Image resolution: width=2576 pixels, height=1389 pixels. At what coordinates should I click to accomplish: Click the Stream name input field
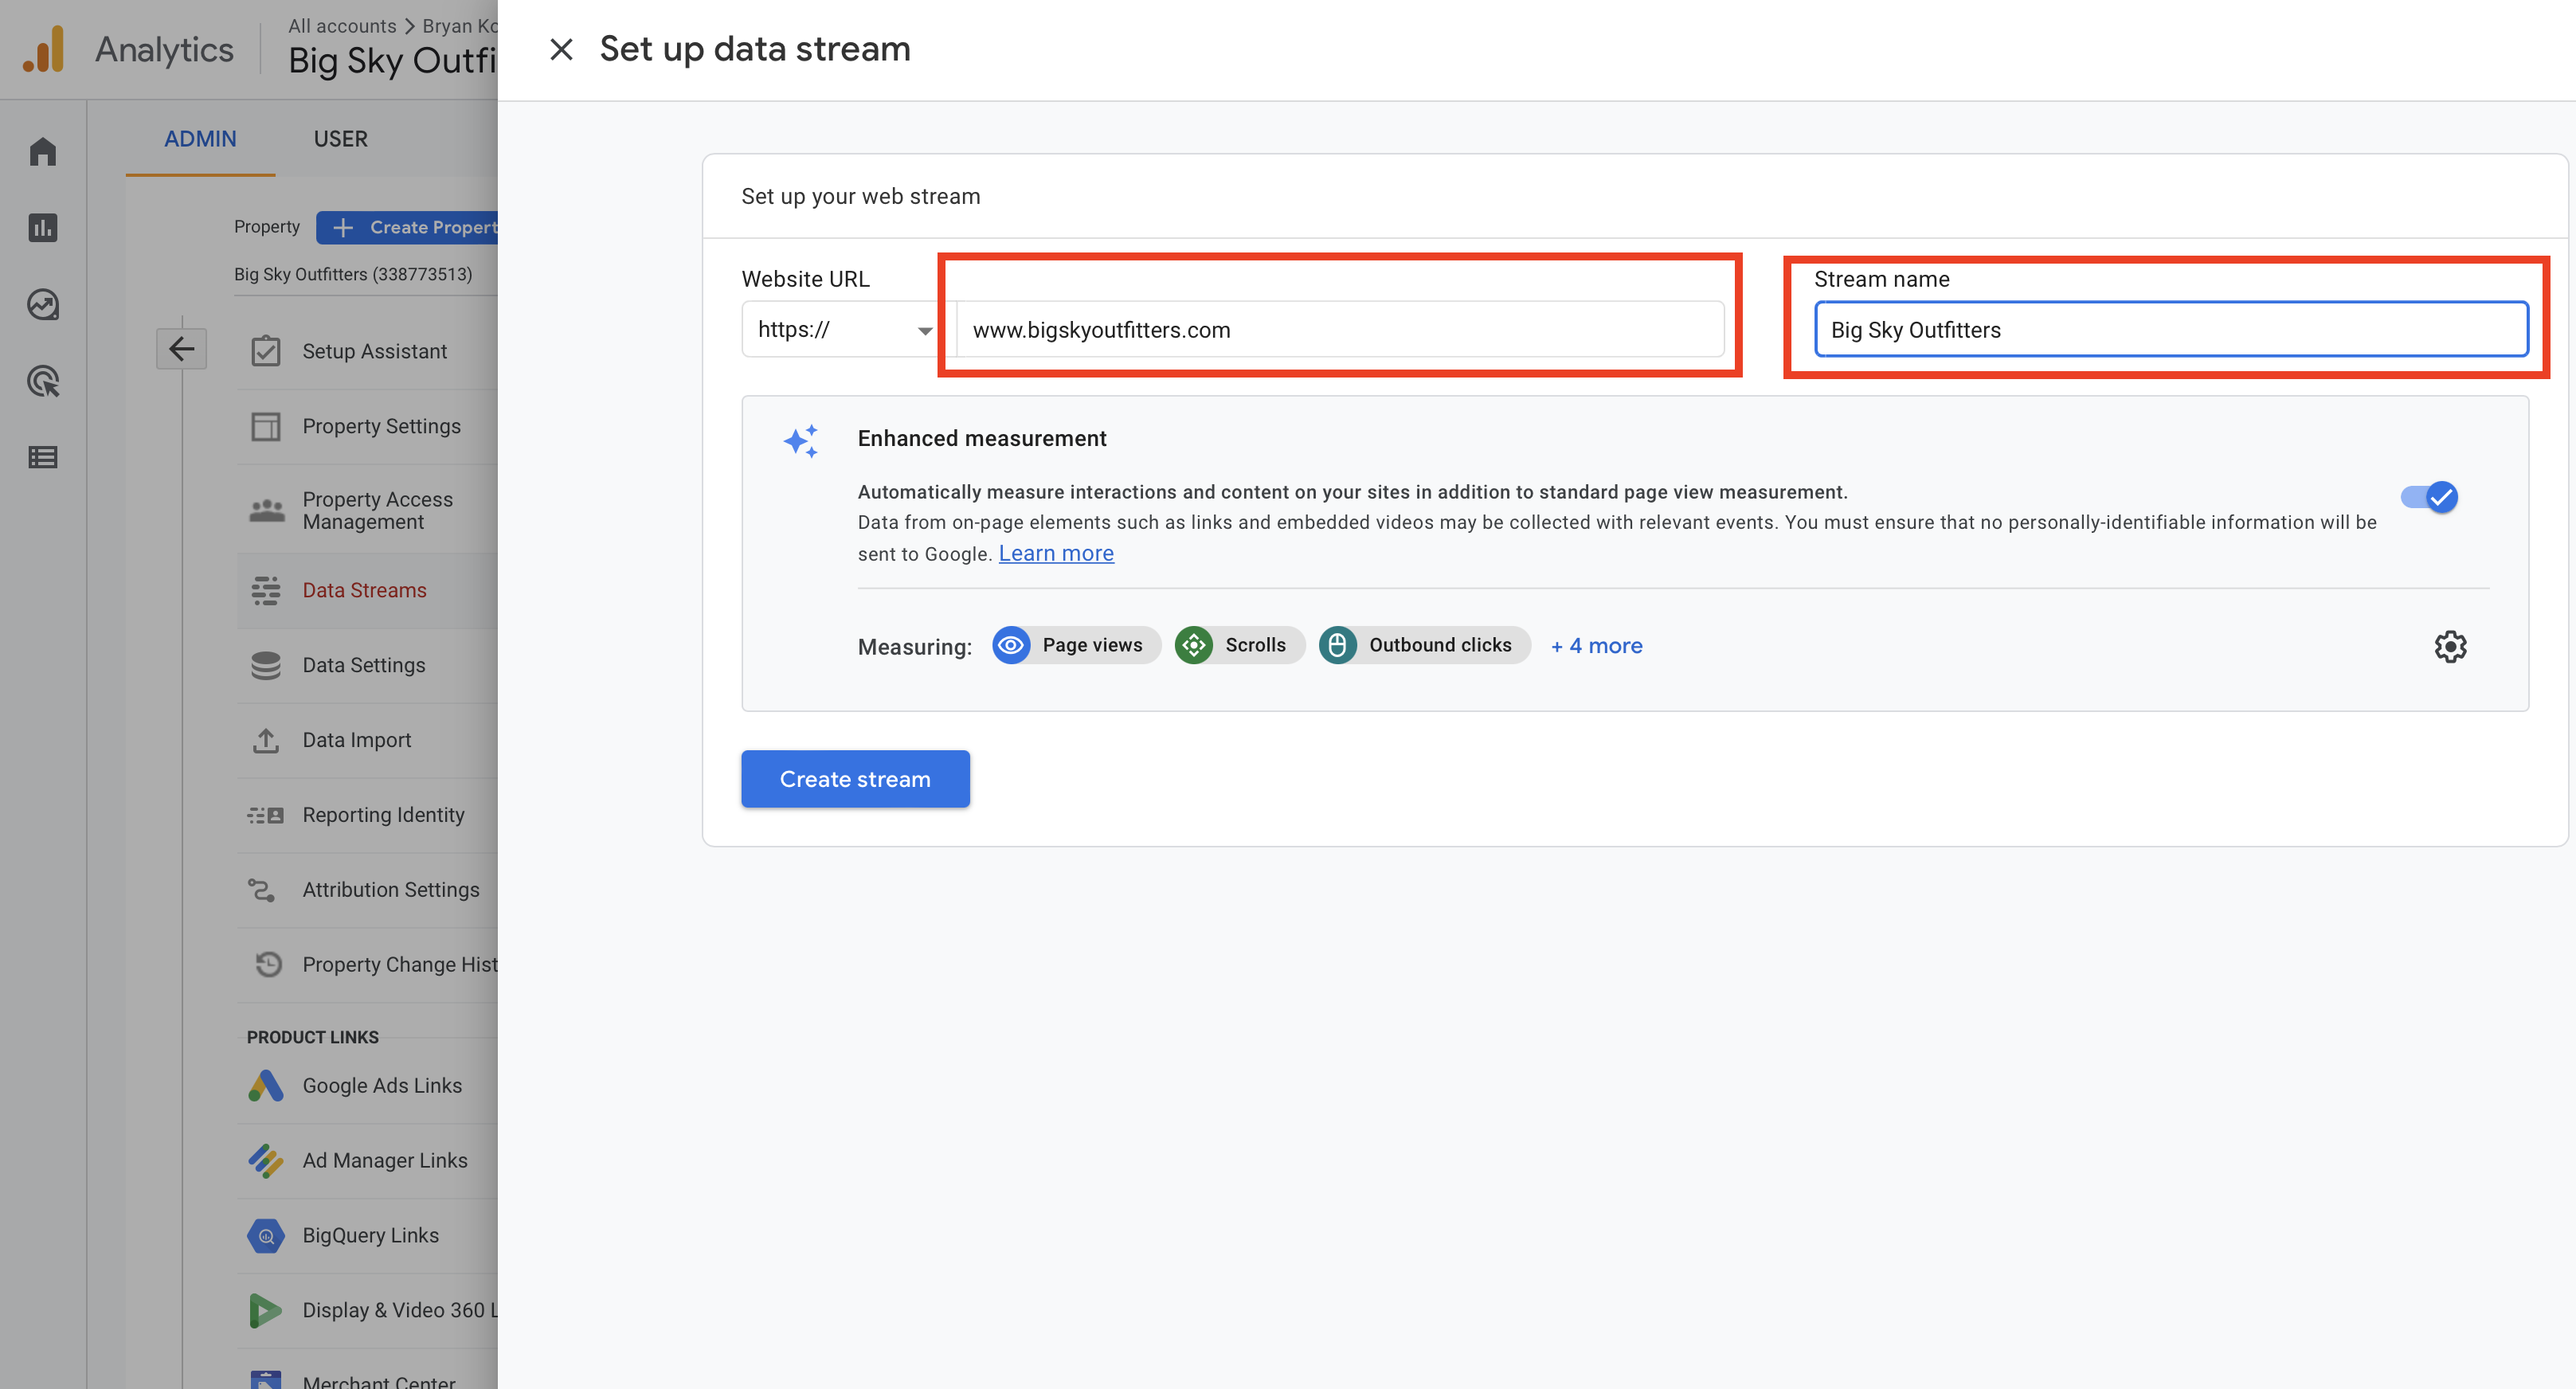tap(2171, 329)
